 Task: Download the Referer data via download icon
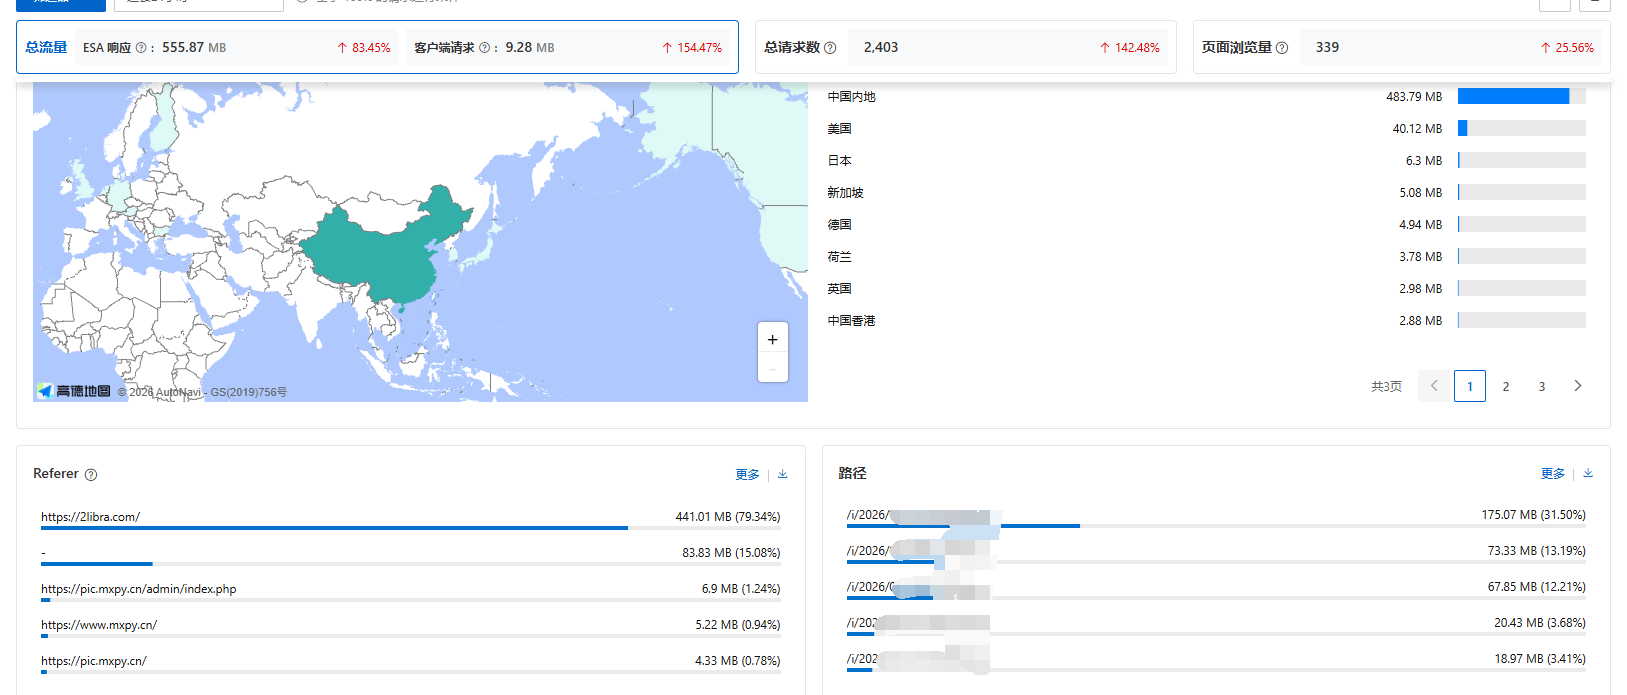click(x=783, y=474)
